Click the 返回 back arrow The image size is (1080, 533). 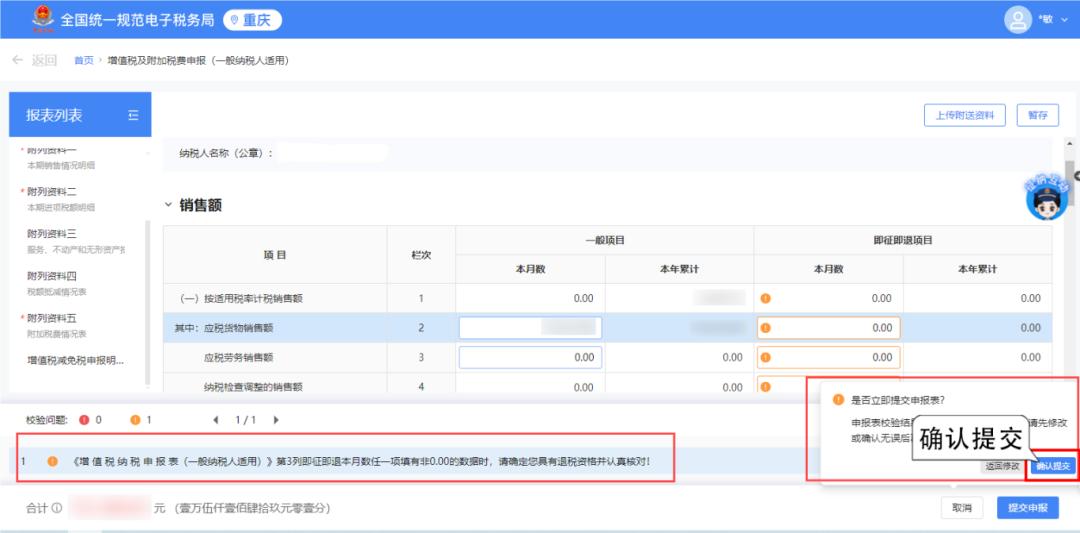coord(18,61)
